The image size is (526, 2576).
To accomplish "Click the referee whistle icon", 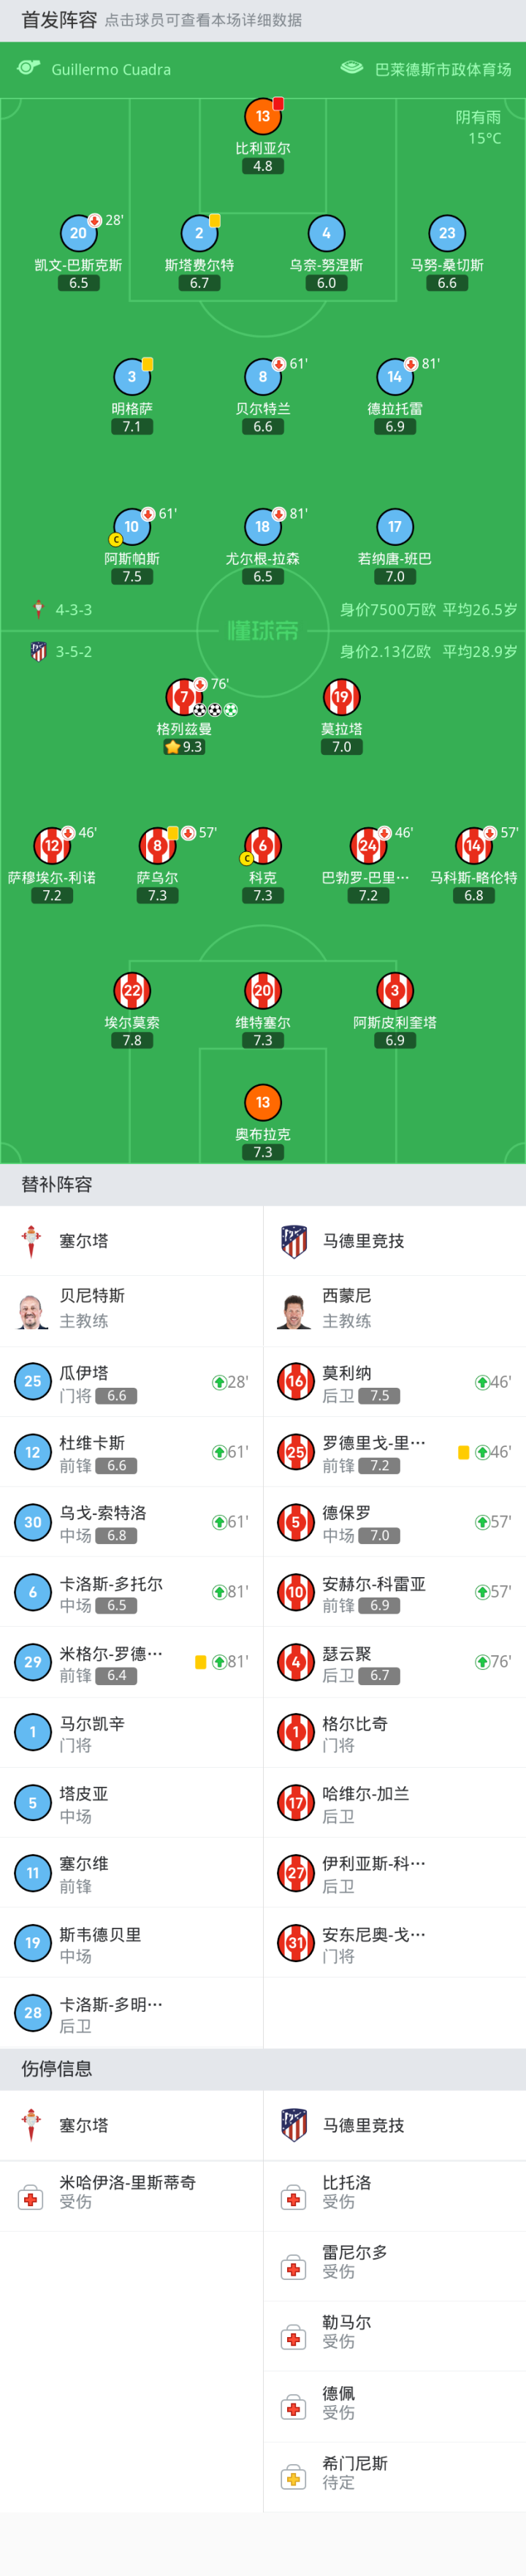I will click(x=29, y=68).
